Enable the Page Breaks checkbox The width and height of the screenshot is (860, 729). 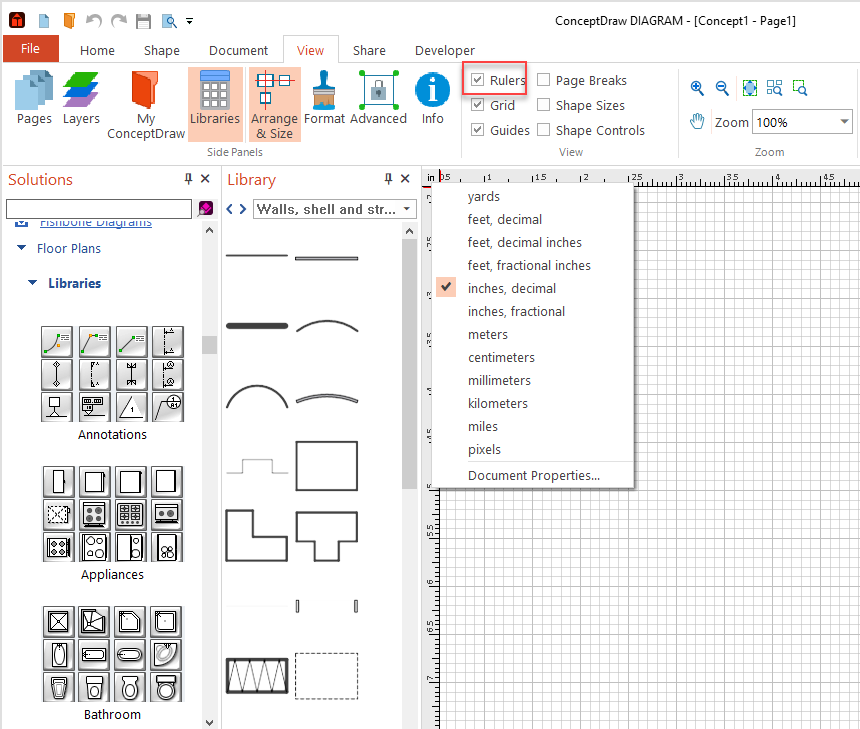pos(544,80)
